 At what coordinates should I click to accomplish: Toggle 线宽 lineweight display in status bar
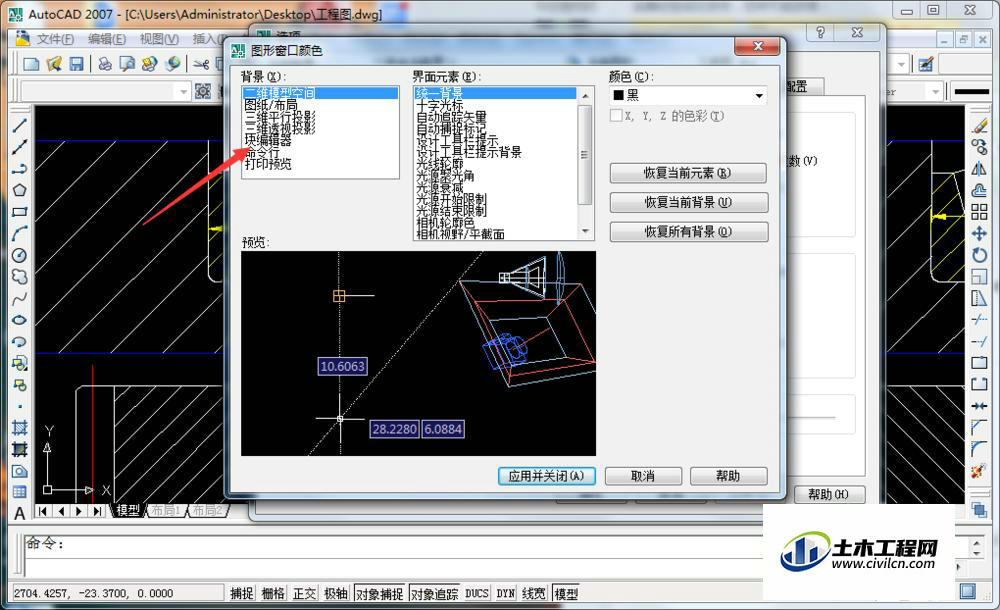pyautogui.click(x=534, y=593)
